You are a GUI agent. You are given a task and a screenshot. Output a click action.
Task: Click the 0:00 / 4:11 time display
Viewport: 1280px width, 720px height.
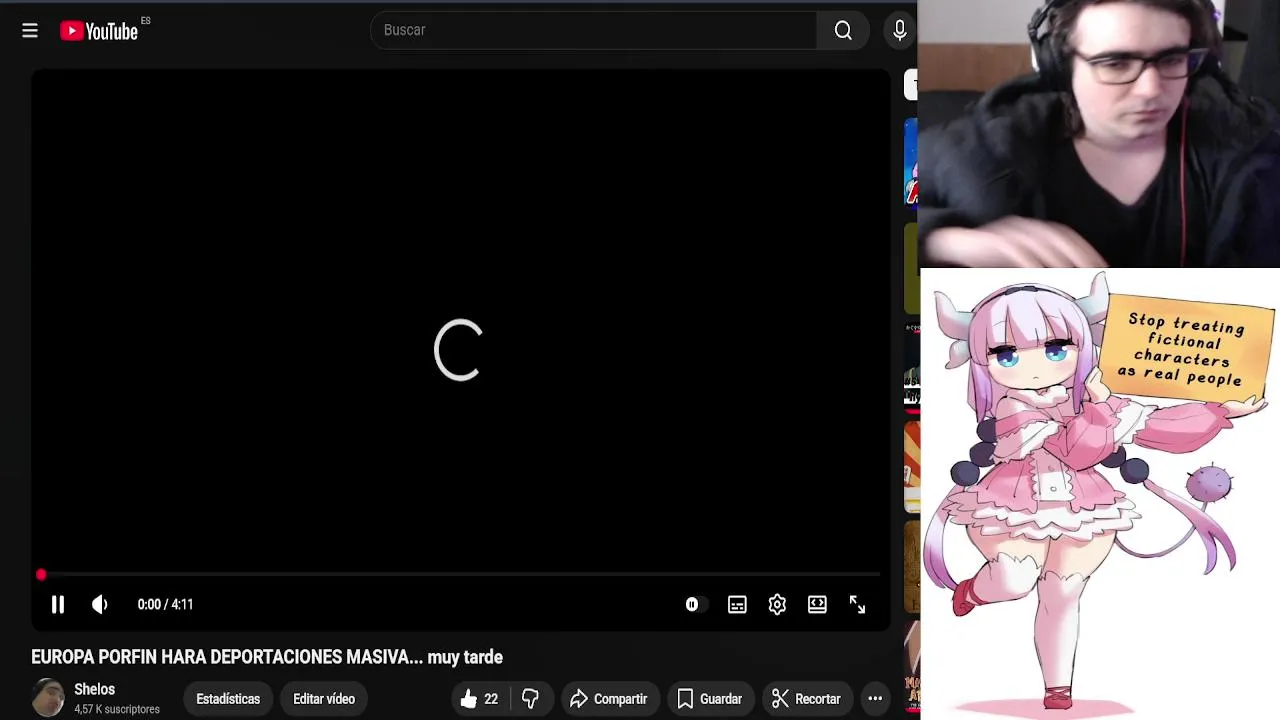165,604
